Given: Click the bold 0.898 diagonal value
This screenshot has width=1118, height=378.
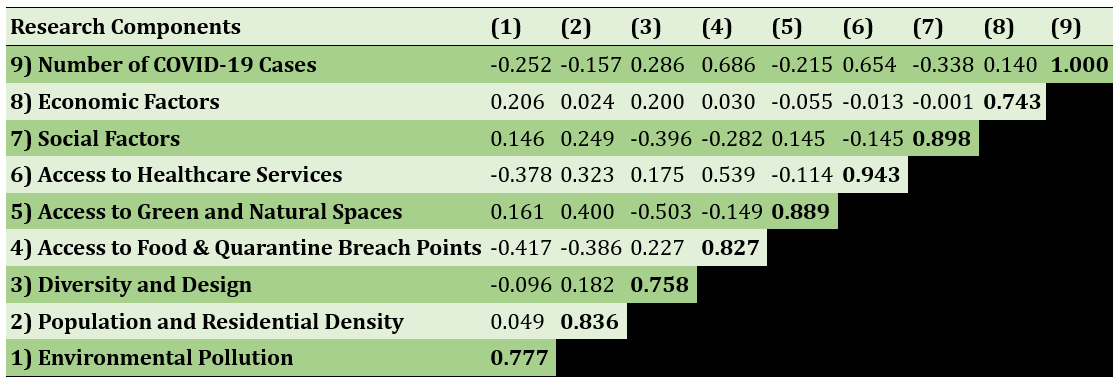Looking at the screenshot, I should tap(941, 138).
